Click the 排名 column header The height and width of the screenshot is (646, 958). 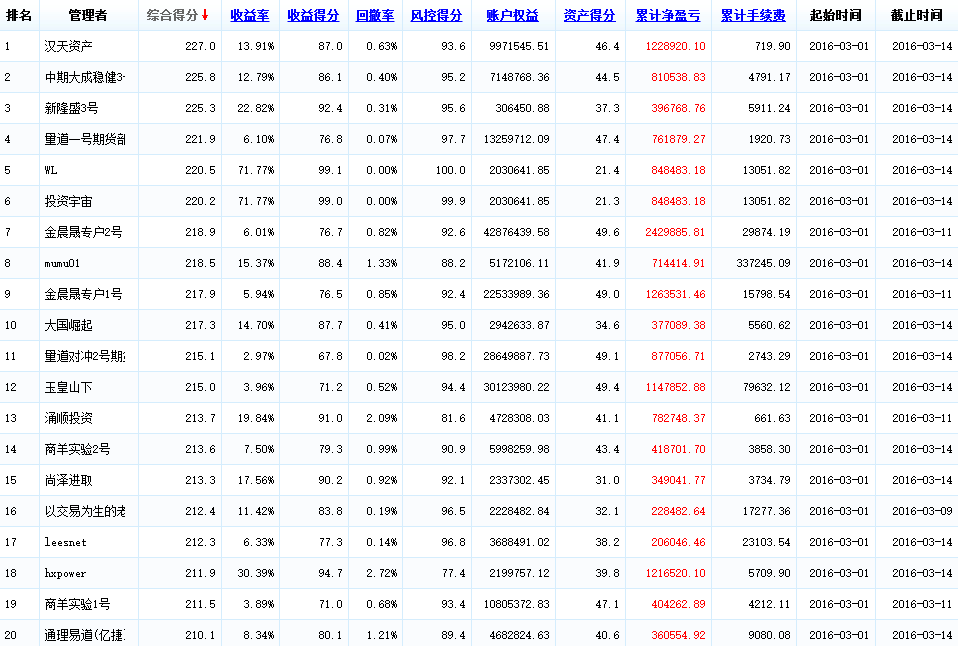tap(18, 15)
